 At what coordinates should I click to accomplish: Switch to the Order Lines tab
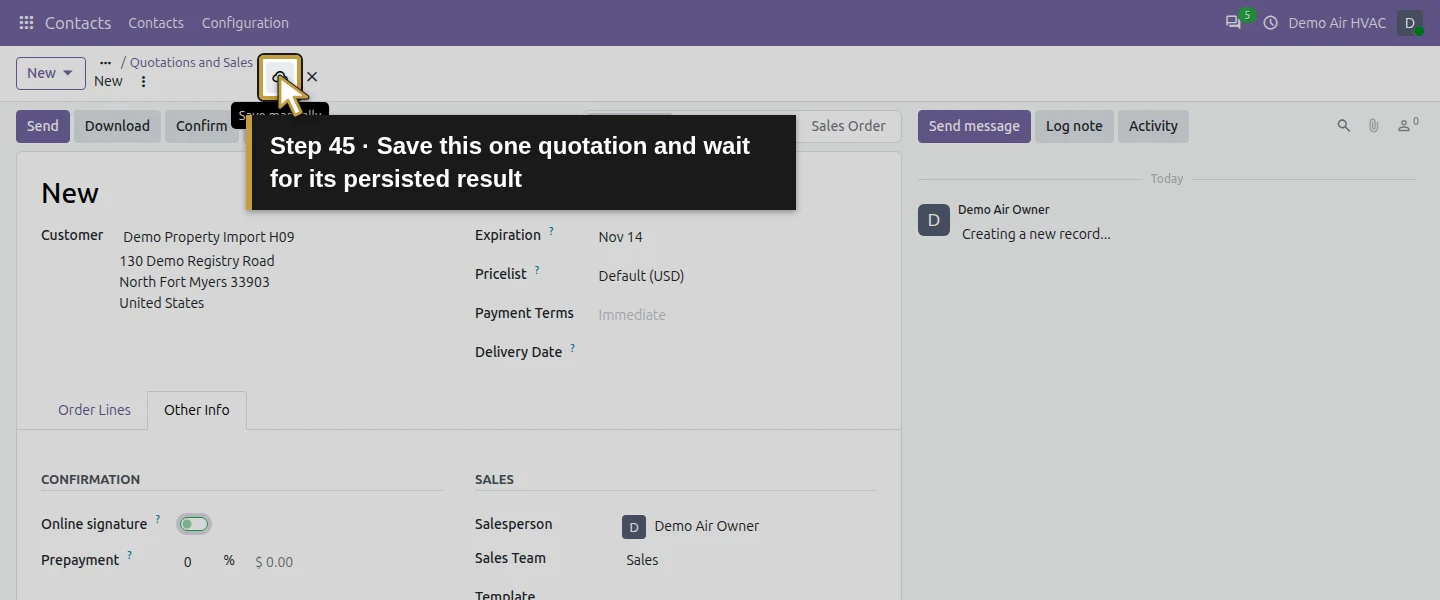point(94,410)
